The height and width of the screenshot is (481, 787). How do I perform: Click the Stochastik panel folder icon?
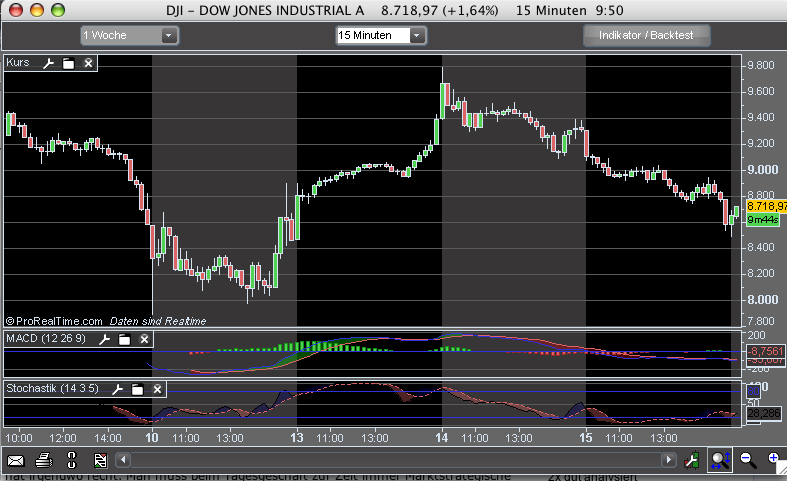click(x=138, y=389)
